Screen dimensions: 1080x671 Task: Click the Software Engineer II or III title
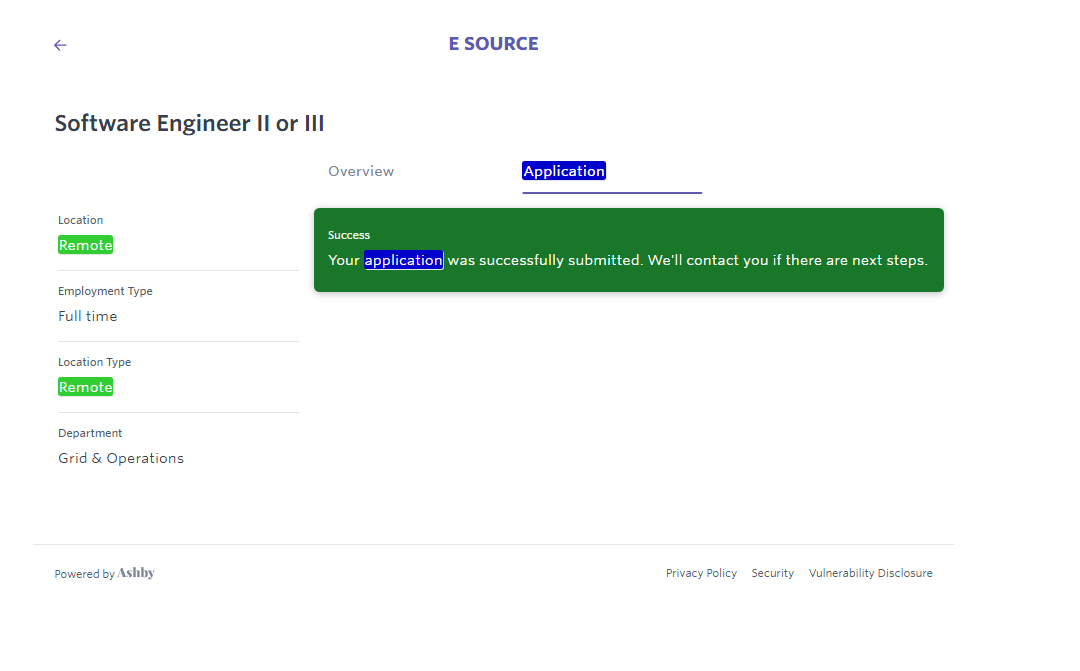coord(189,123)
